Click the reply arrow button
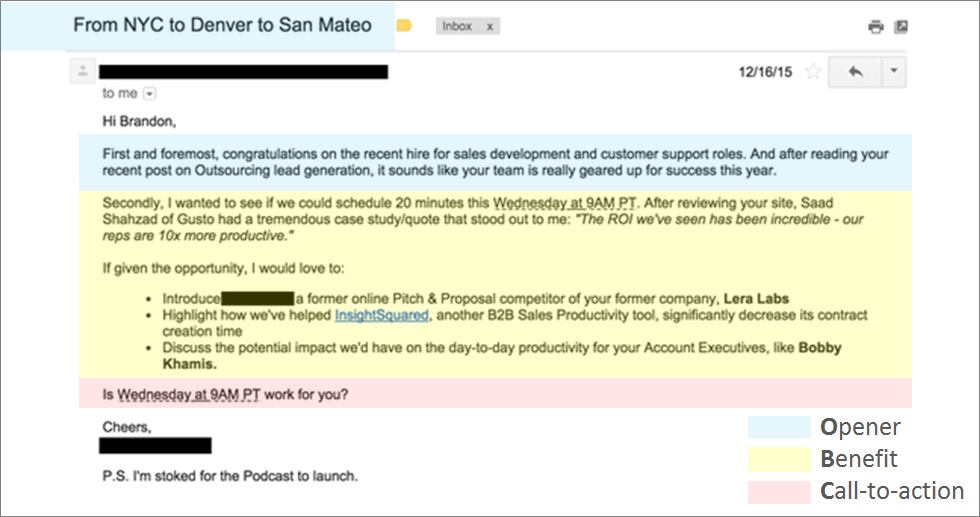This screenshot has height=517, width=980. (855, 71)
